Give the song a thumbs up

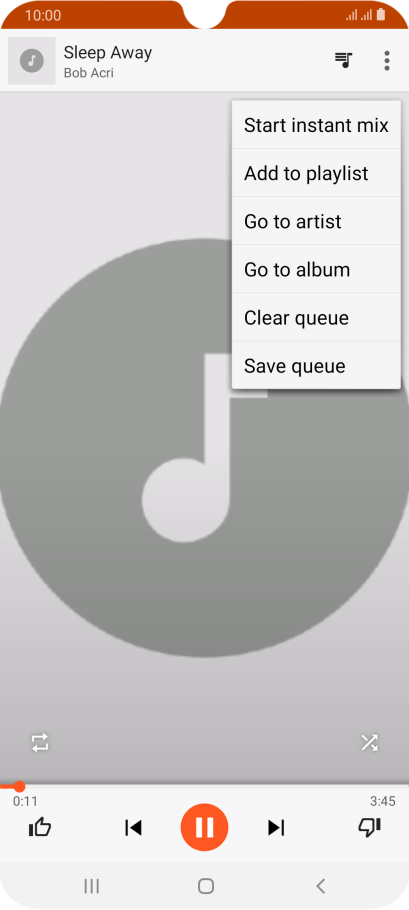coord(39,827)
